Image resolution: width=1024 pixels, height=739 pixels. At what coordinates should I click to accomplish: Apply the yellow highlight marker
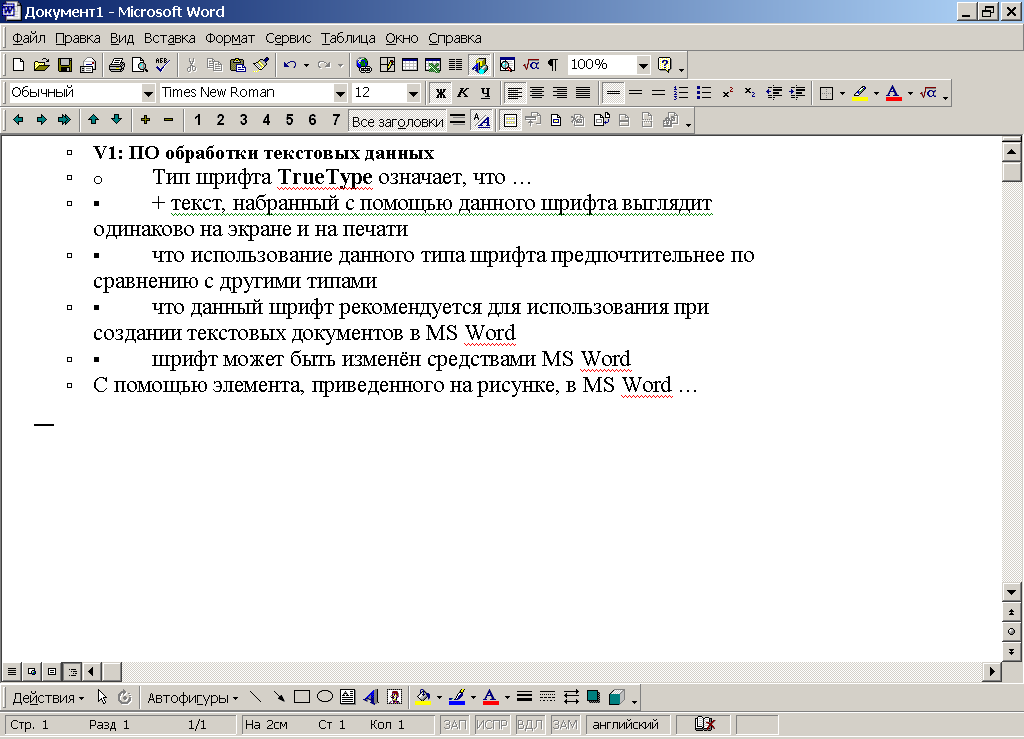[860, 93]
